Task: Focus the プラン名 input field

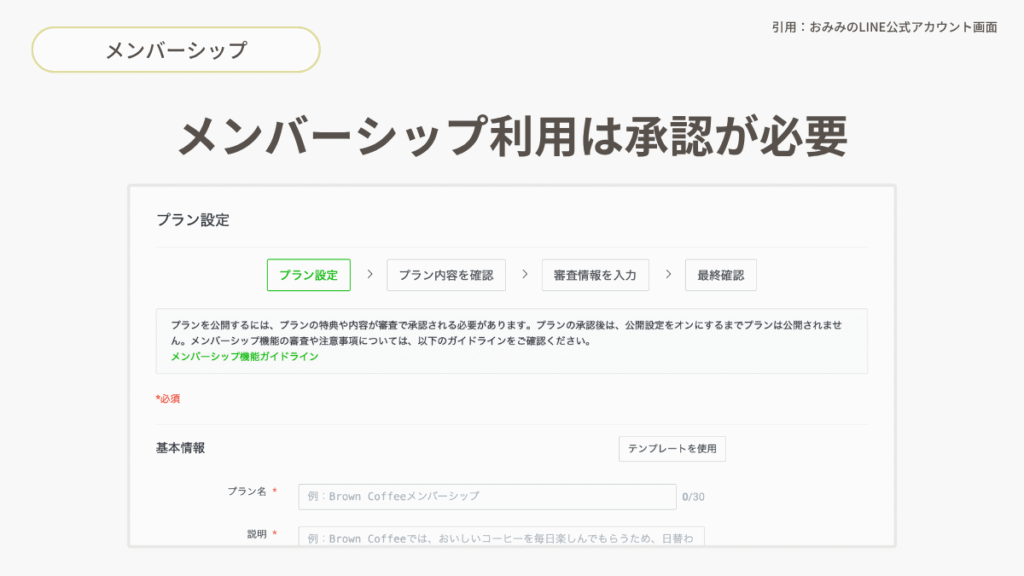Action: 487,496
